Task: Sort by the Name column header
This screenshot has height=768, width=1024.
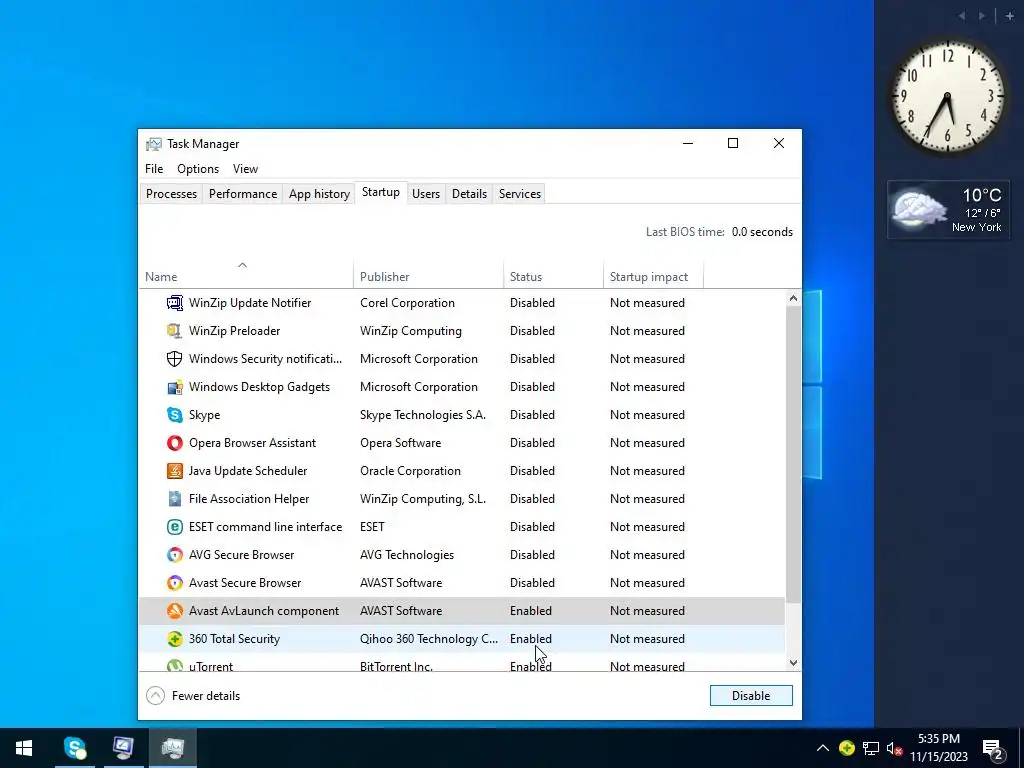Action: click(246, 276)
